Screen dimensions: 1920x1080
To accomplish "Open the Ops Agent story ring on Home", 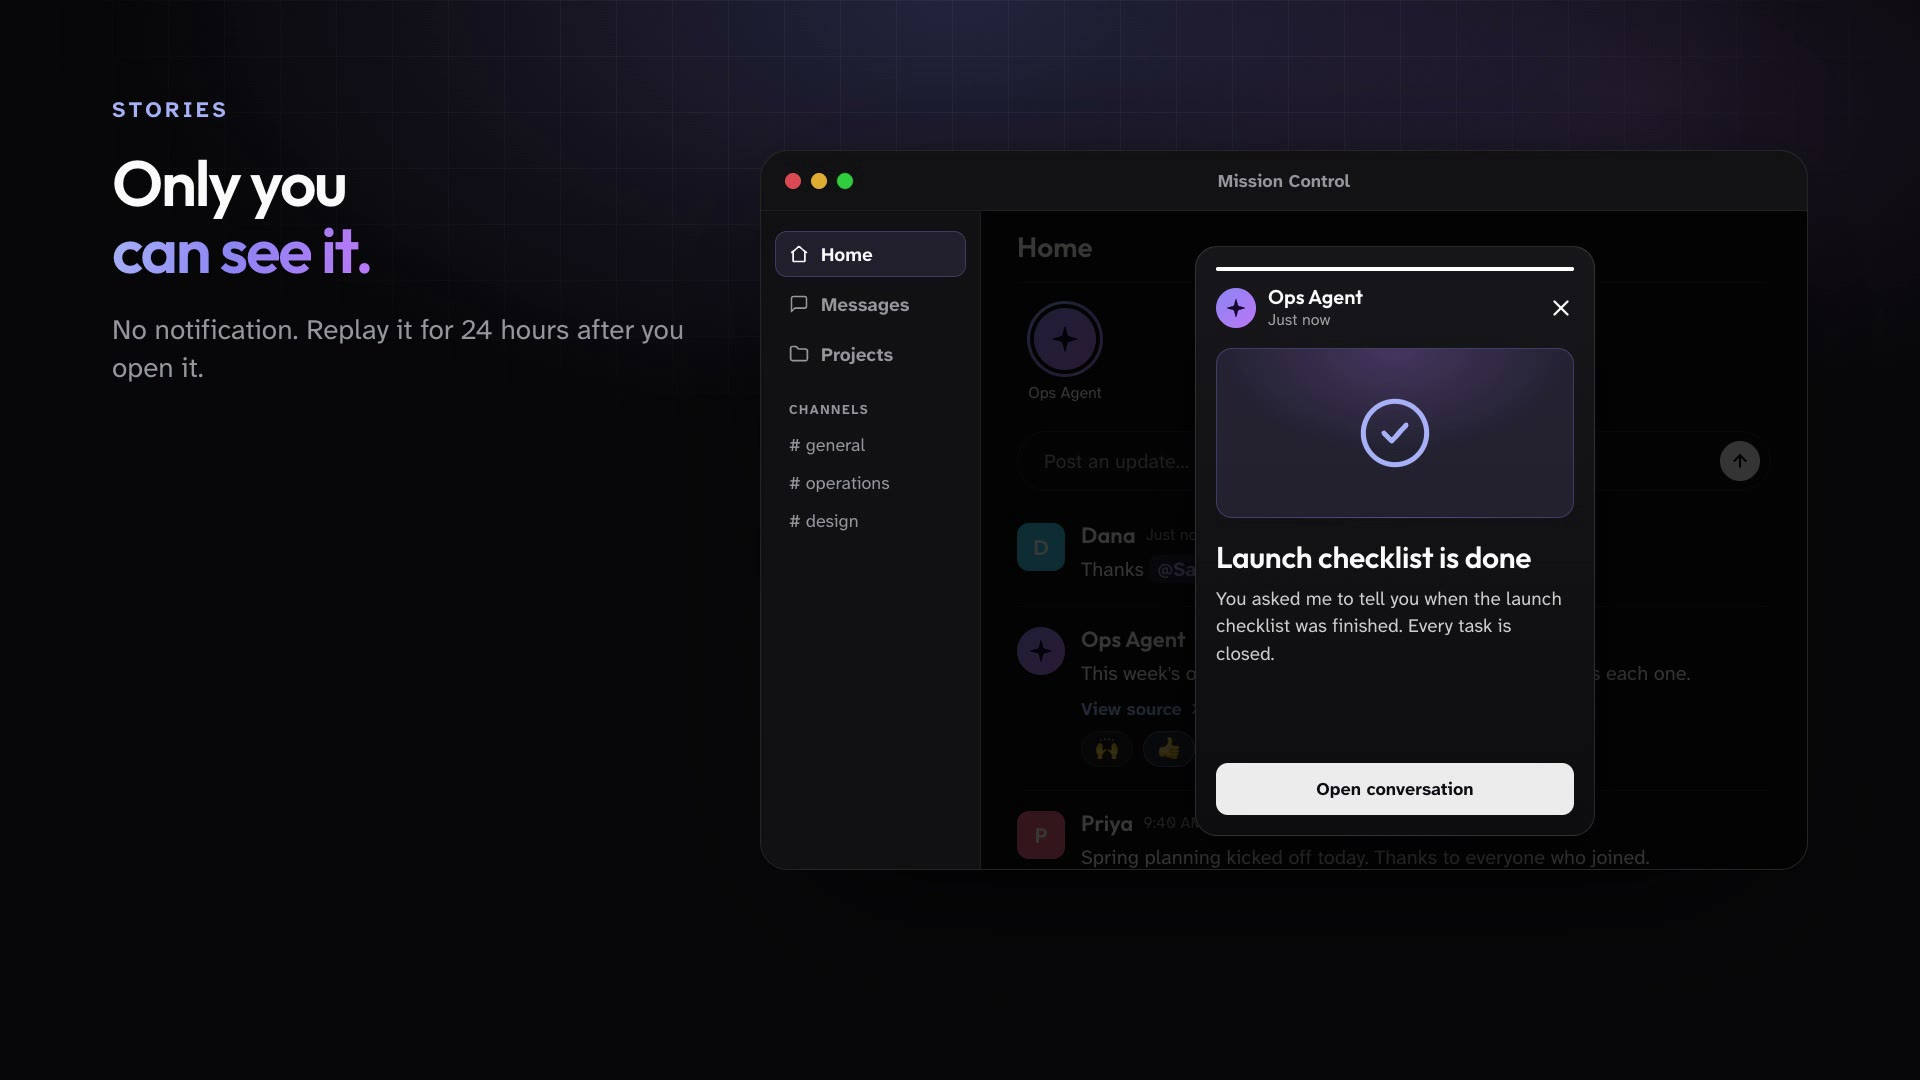I will coord(1064,340).
